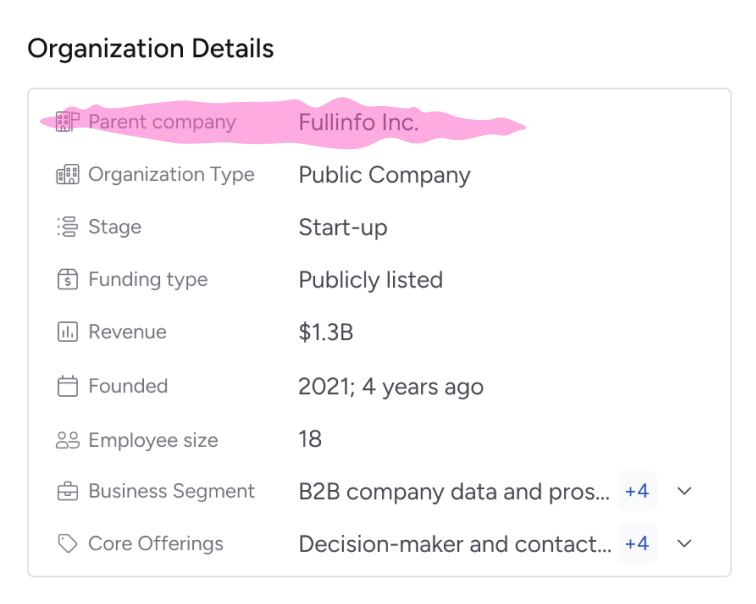
Task: Click the $1.3B revenue value
Action: pos(326,333)
